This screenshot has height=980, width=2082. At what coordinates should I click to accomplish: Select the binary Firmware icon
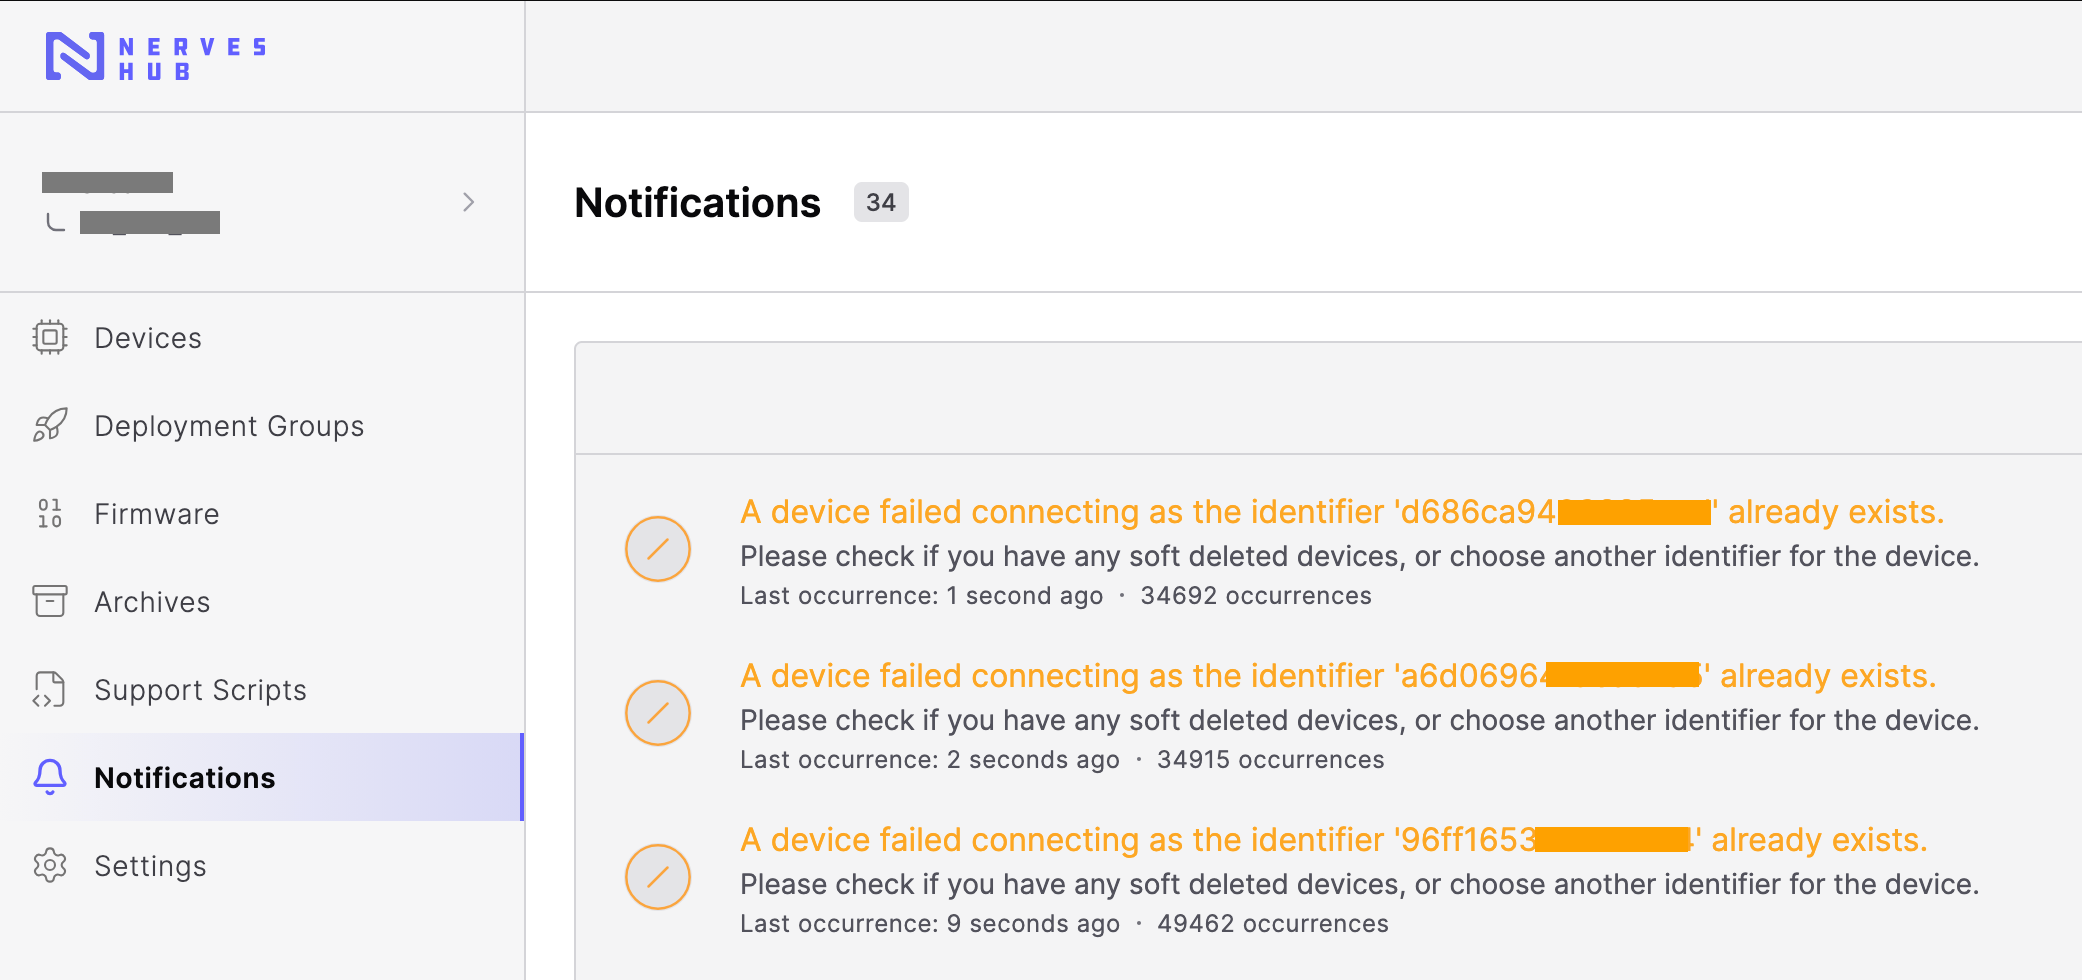50,513
